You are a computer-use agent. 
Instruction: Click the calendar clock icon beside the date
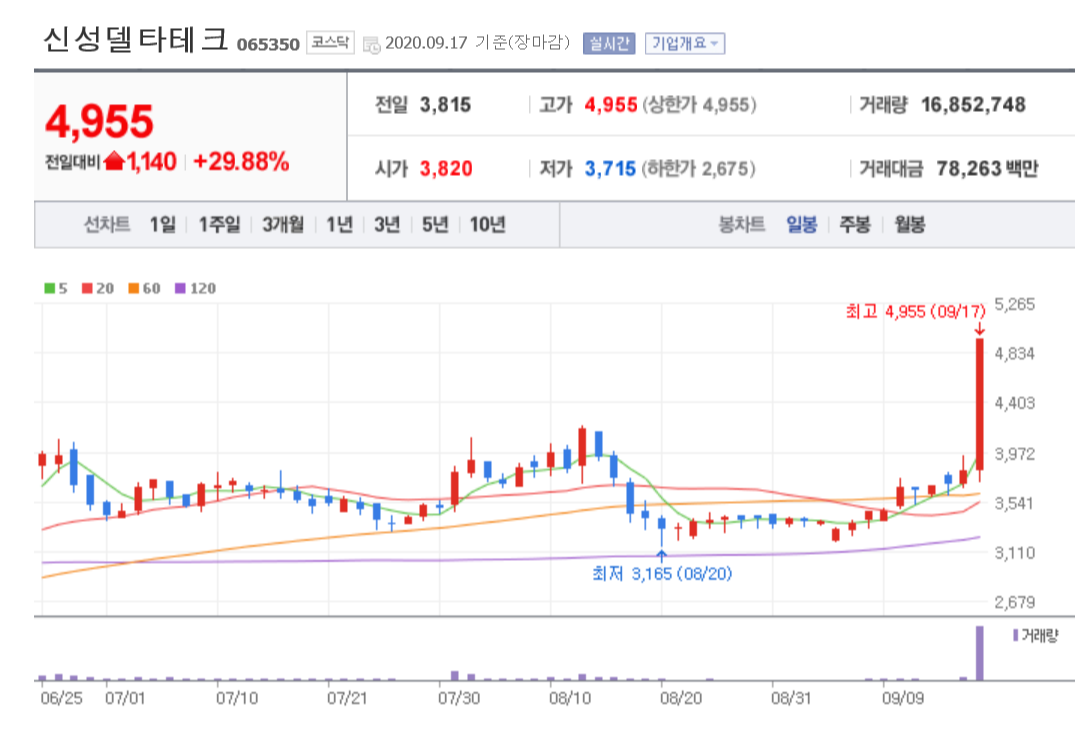coord(372,45)
